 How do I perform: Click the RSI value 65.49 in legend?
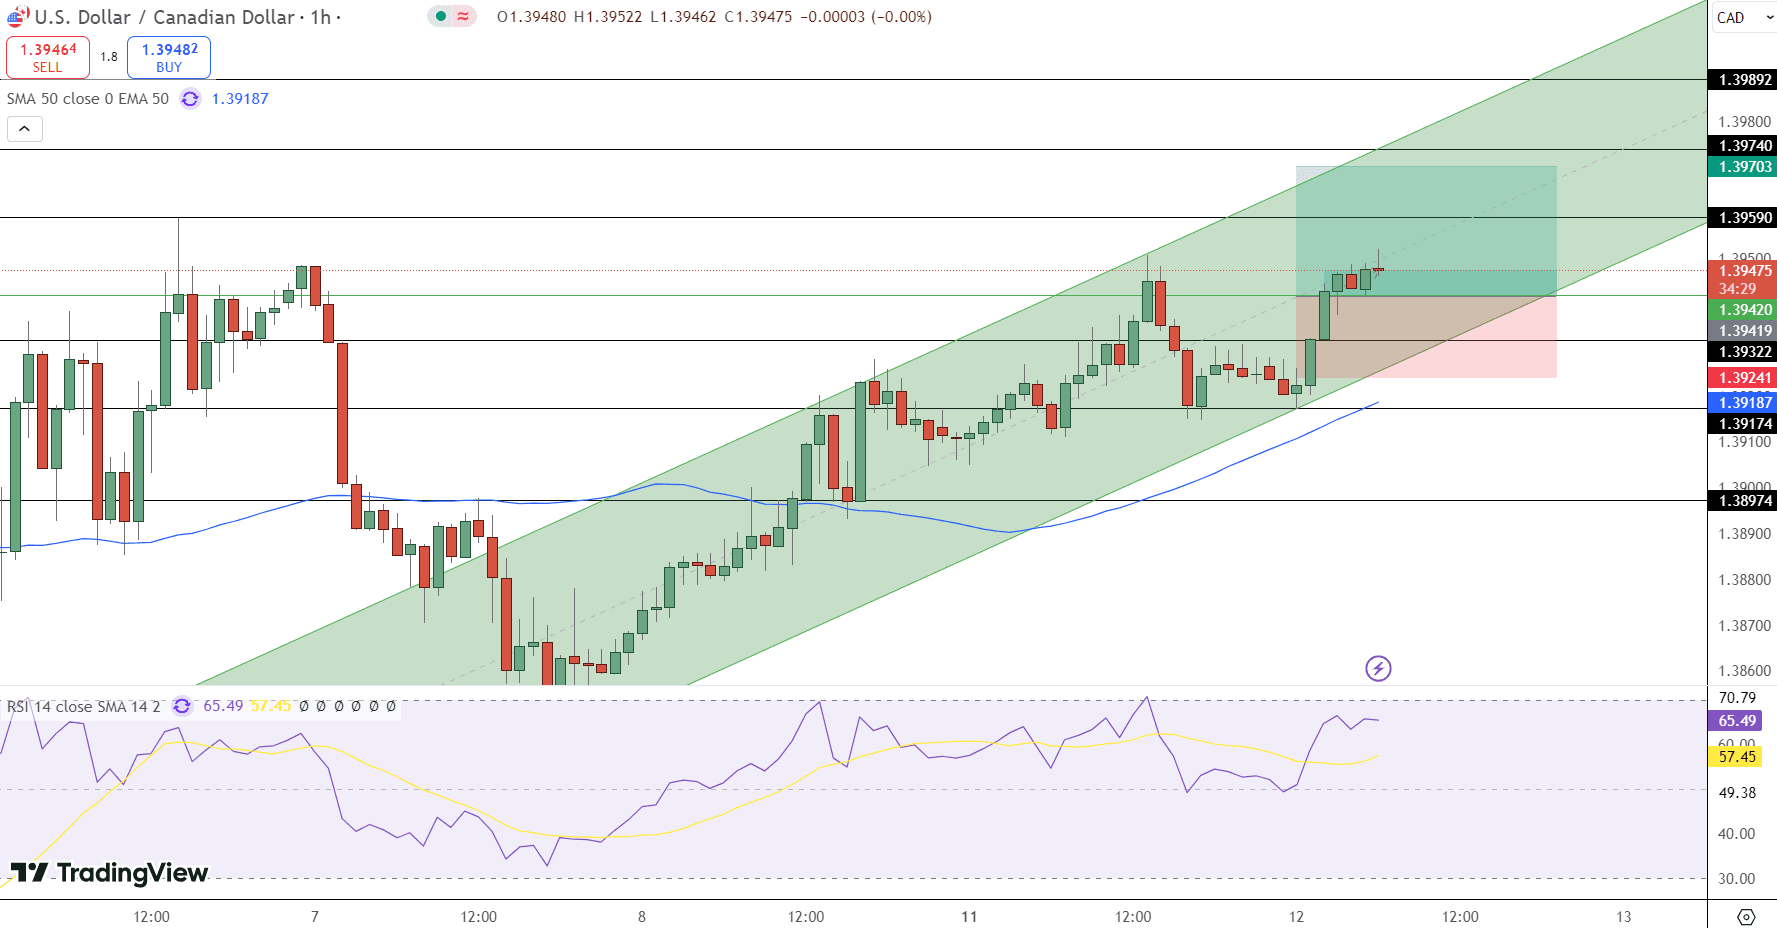223,706
